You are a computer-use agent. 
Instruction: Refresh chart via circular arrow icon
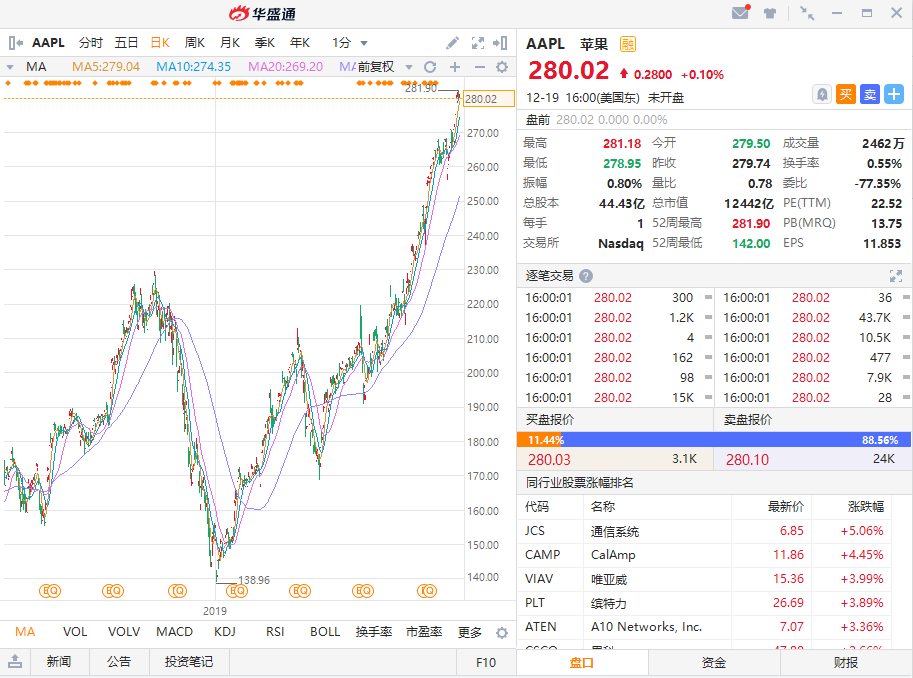point(430,67)
